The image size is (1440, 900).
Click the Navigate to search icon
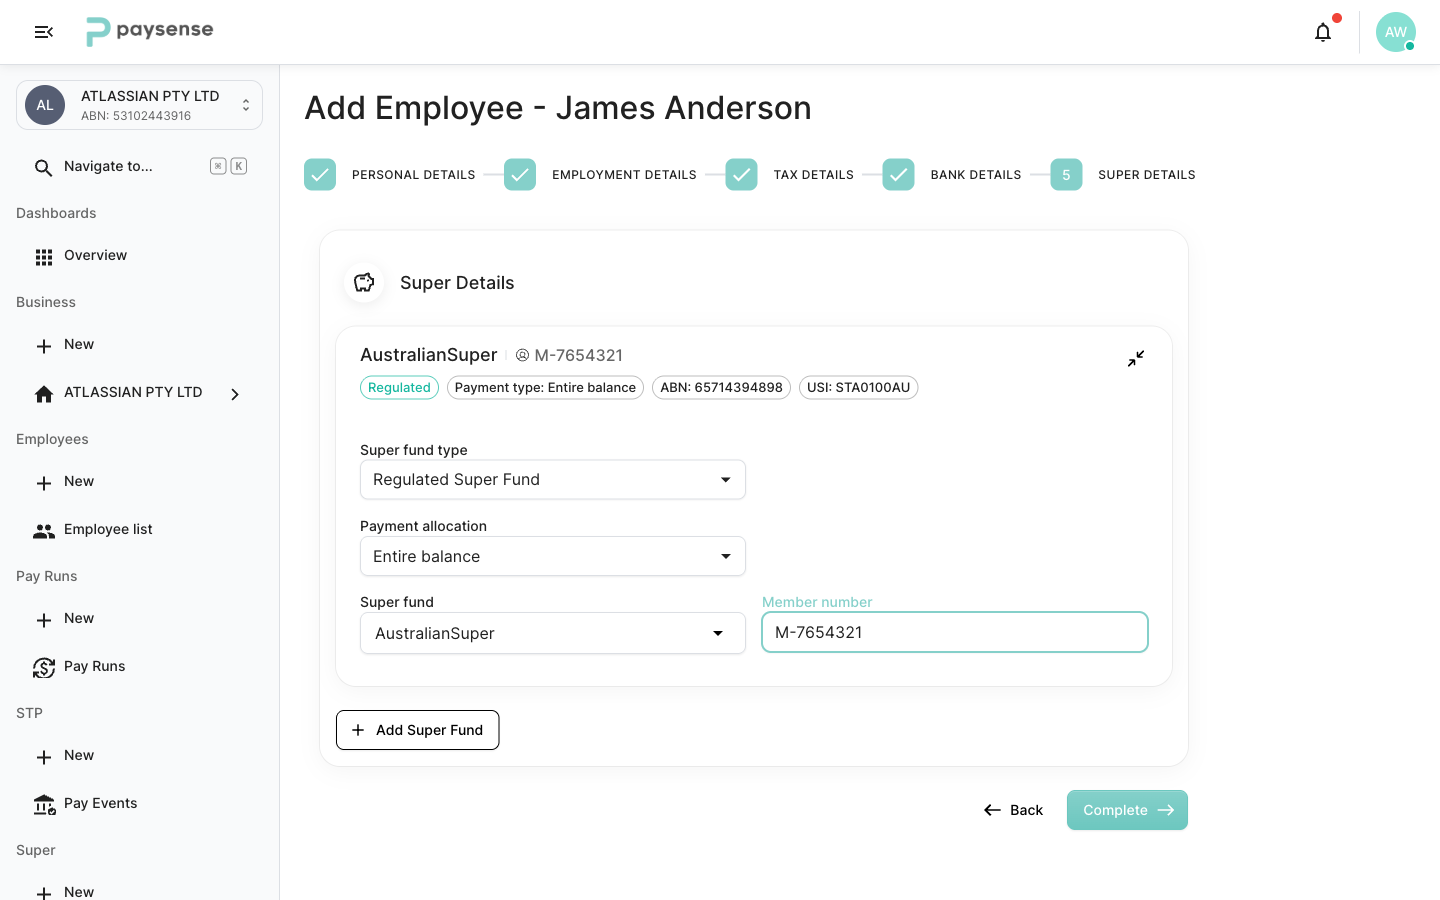tap(43, 167)
